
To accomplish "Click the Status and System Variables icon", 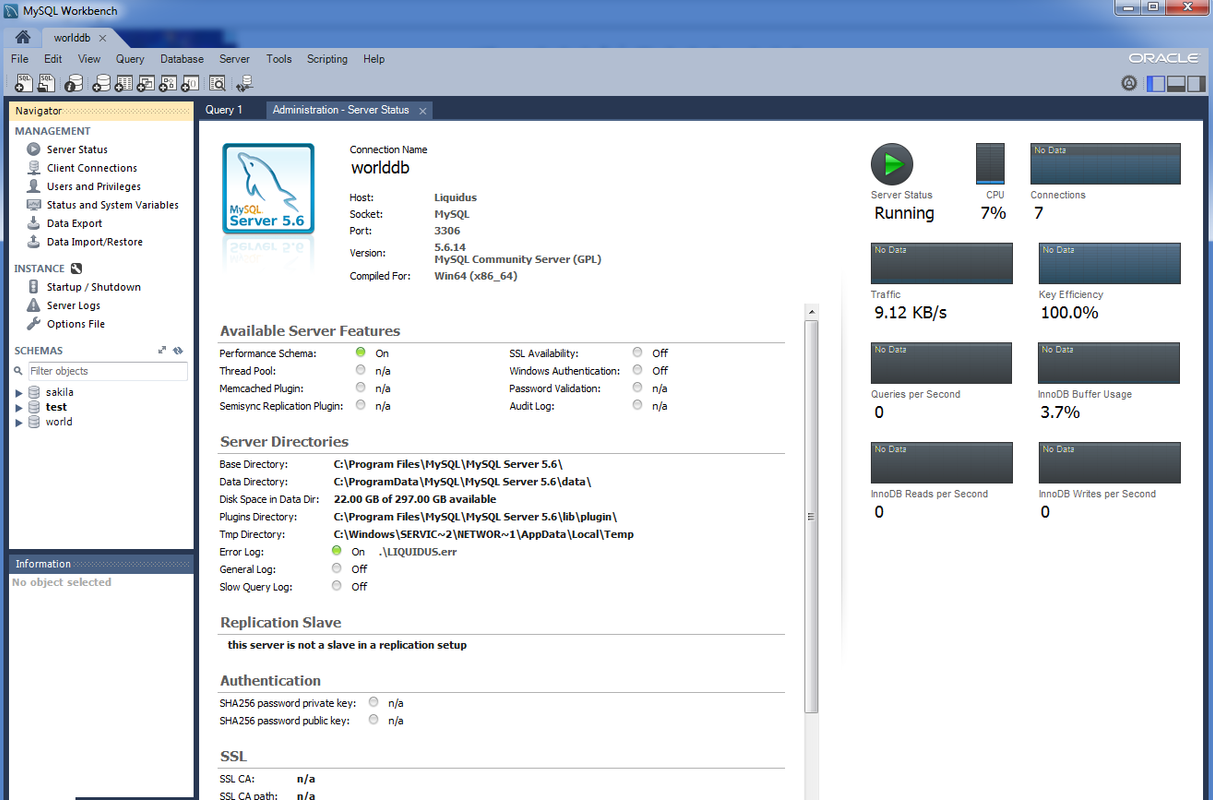I will (x=34, y=205).
